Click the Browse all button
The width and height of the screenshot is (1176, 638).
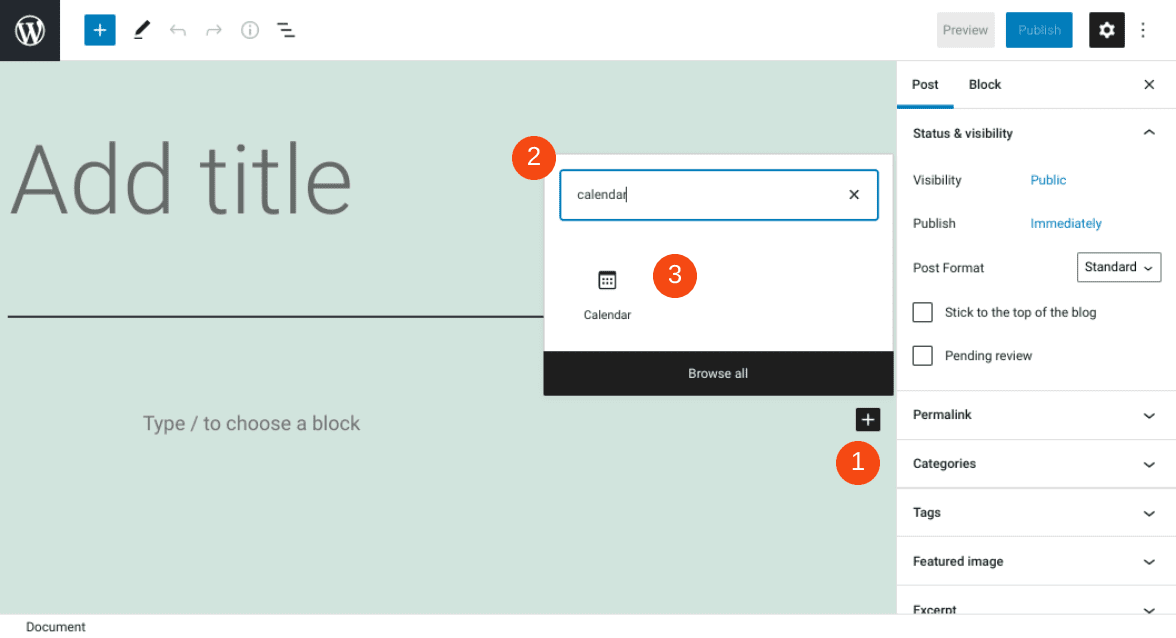click(x=718, y=374)
